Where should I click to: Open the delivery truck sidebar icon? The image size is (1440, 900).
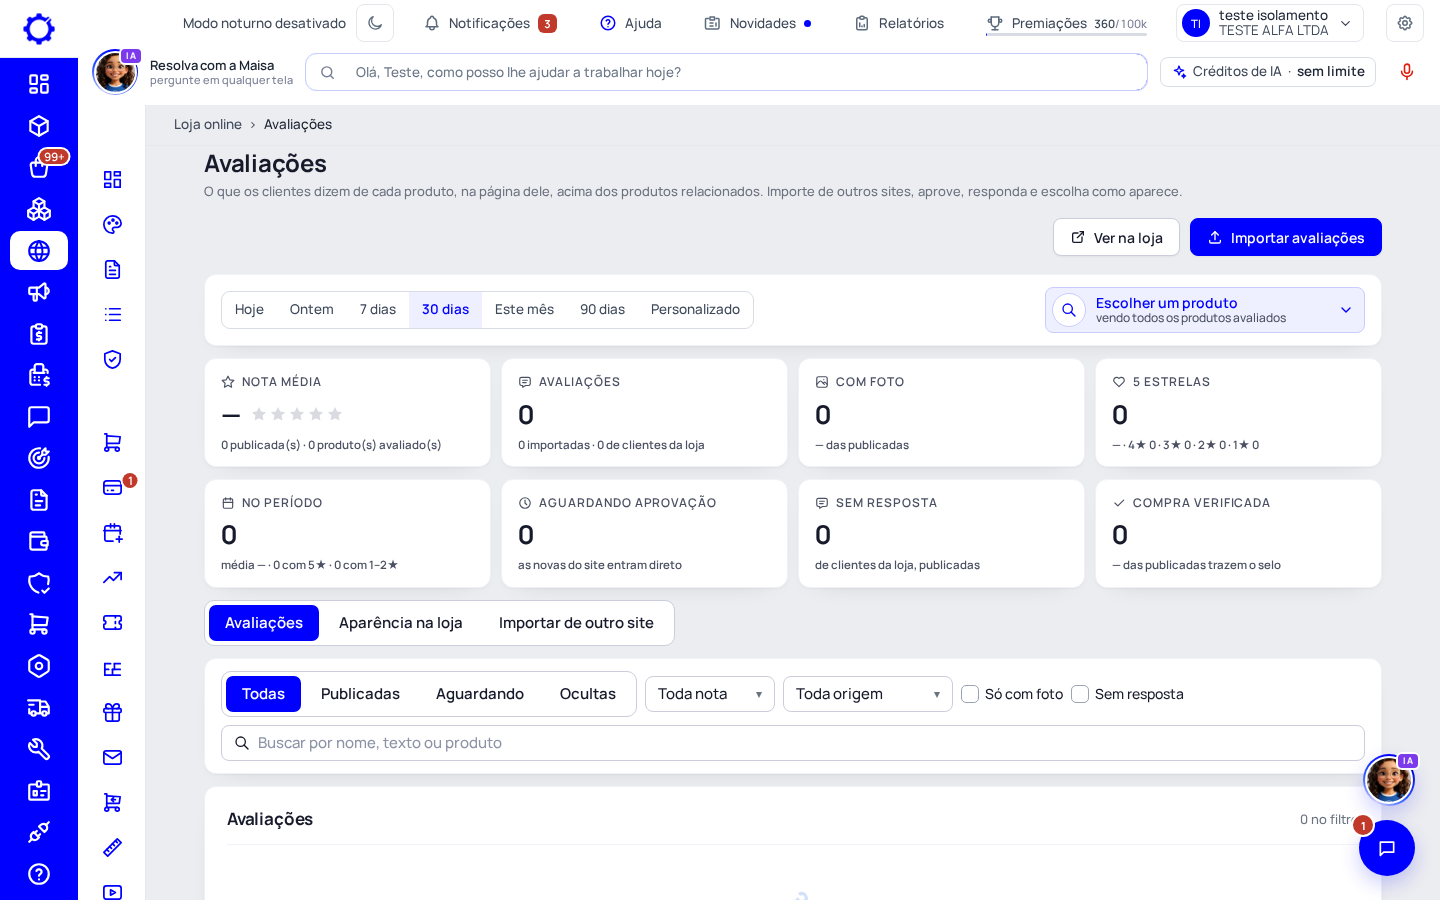(39, 708)
